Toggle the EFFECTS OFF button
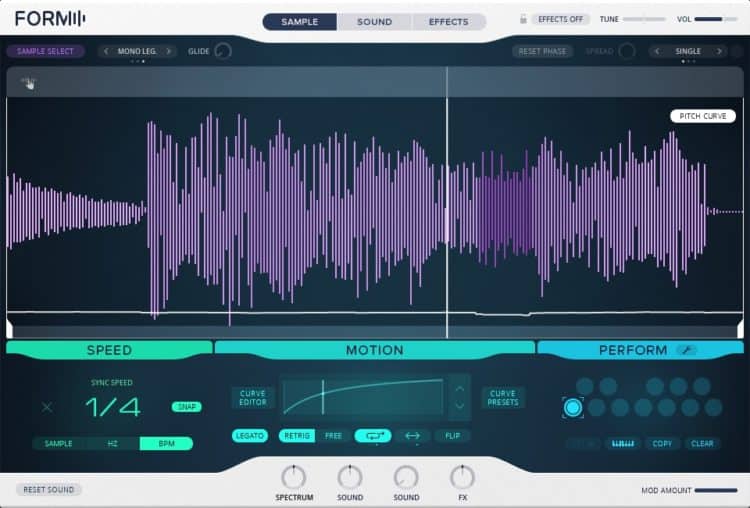Viewport: 750px width, 508px height. pyautogui.click(x=561, y=19)
